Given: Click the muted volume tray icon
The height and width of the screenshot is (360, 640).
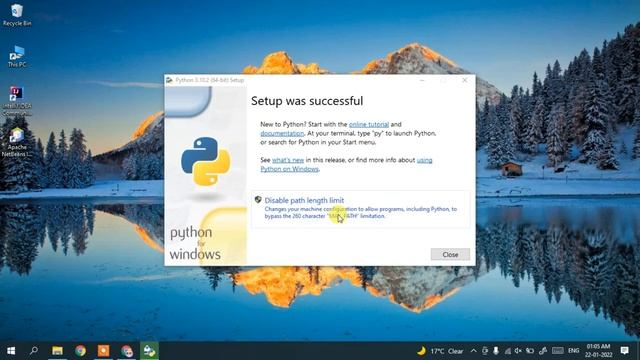Looking at the screenshot, I should coord(518,351).
